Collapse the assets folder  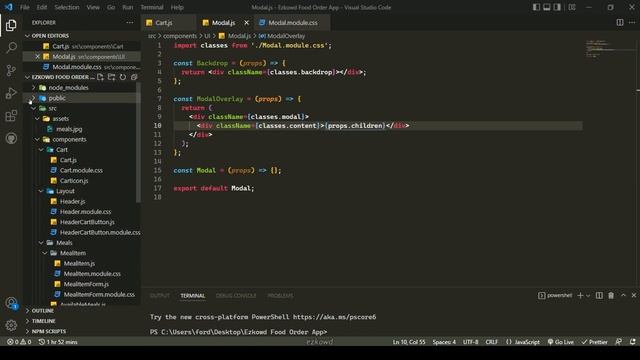(37, 119)
